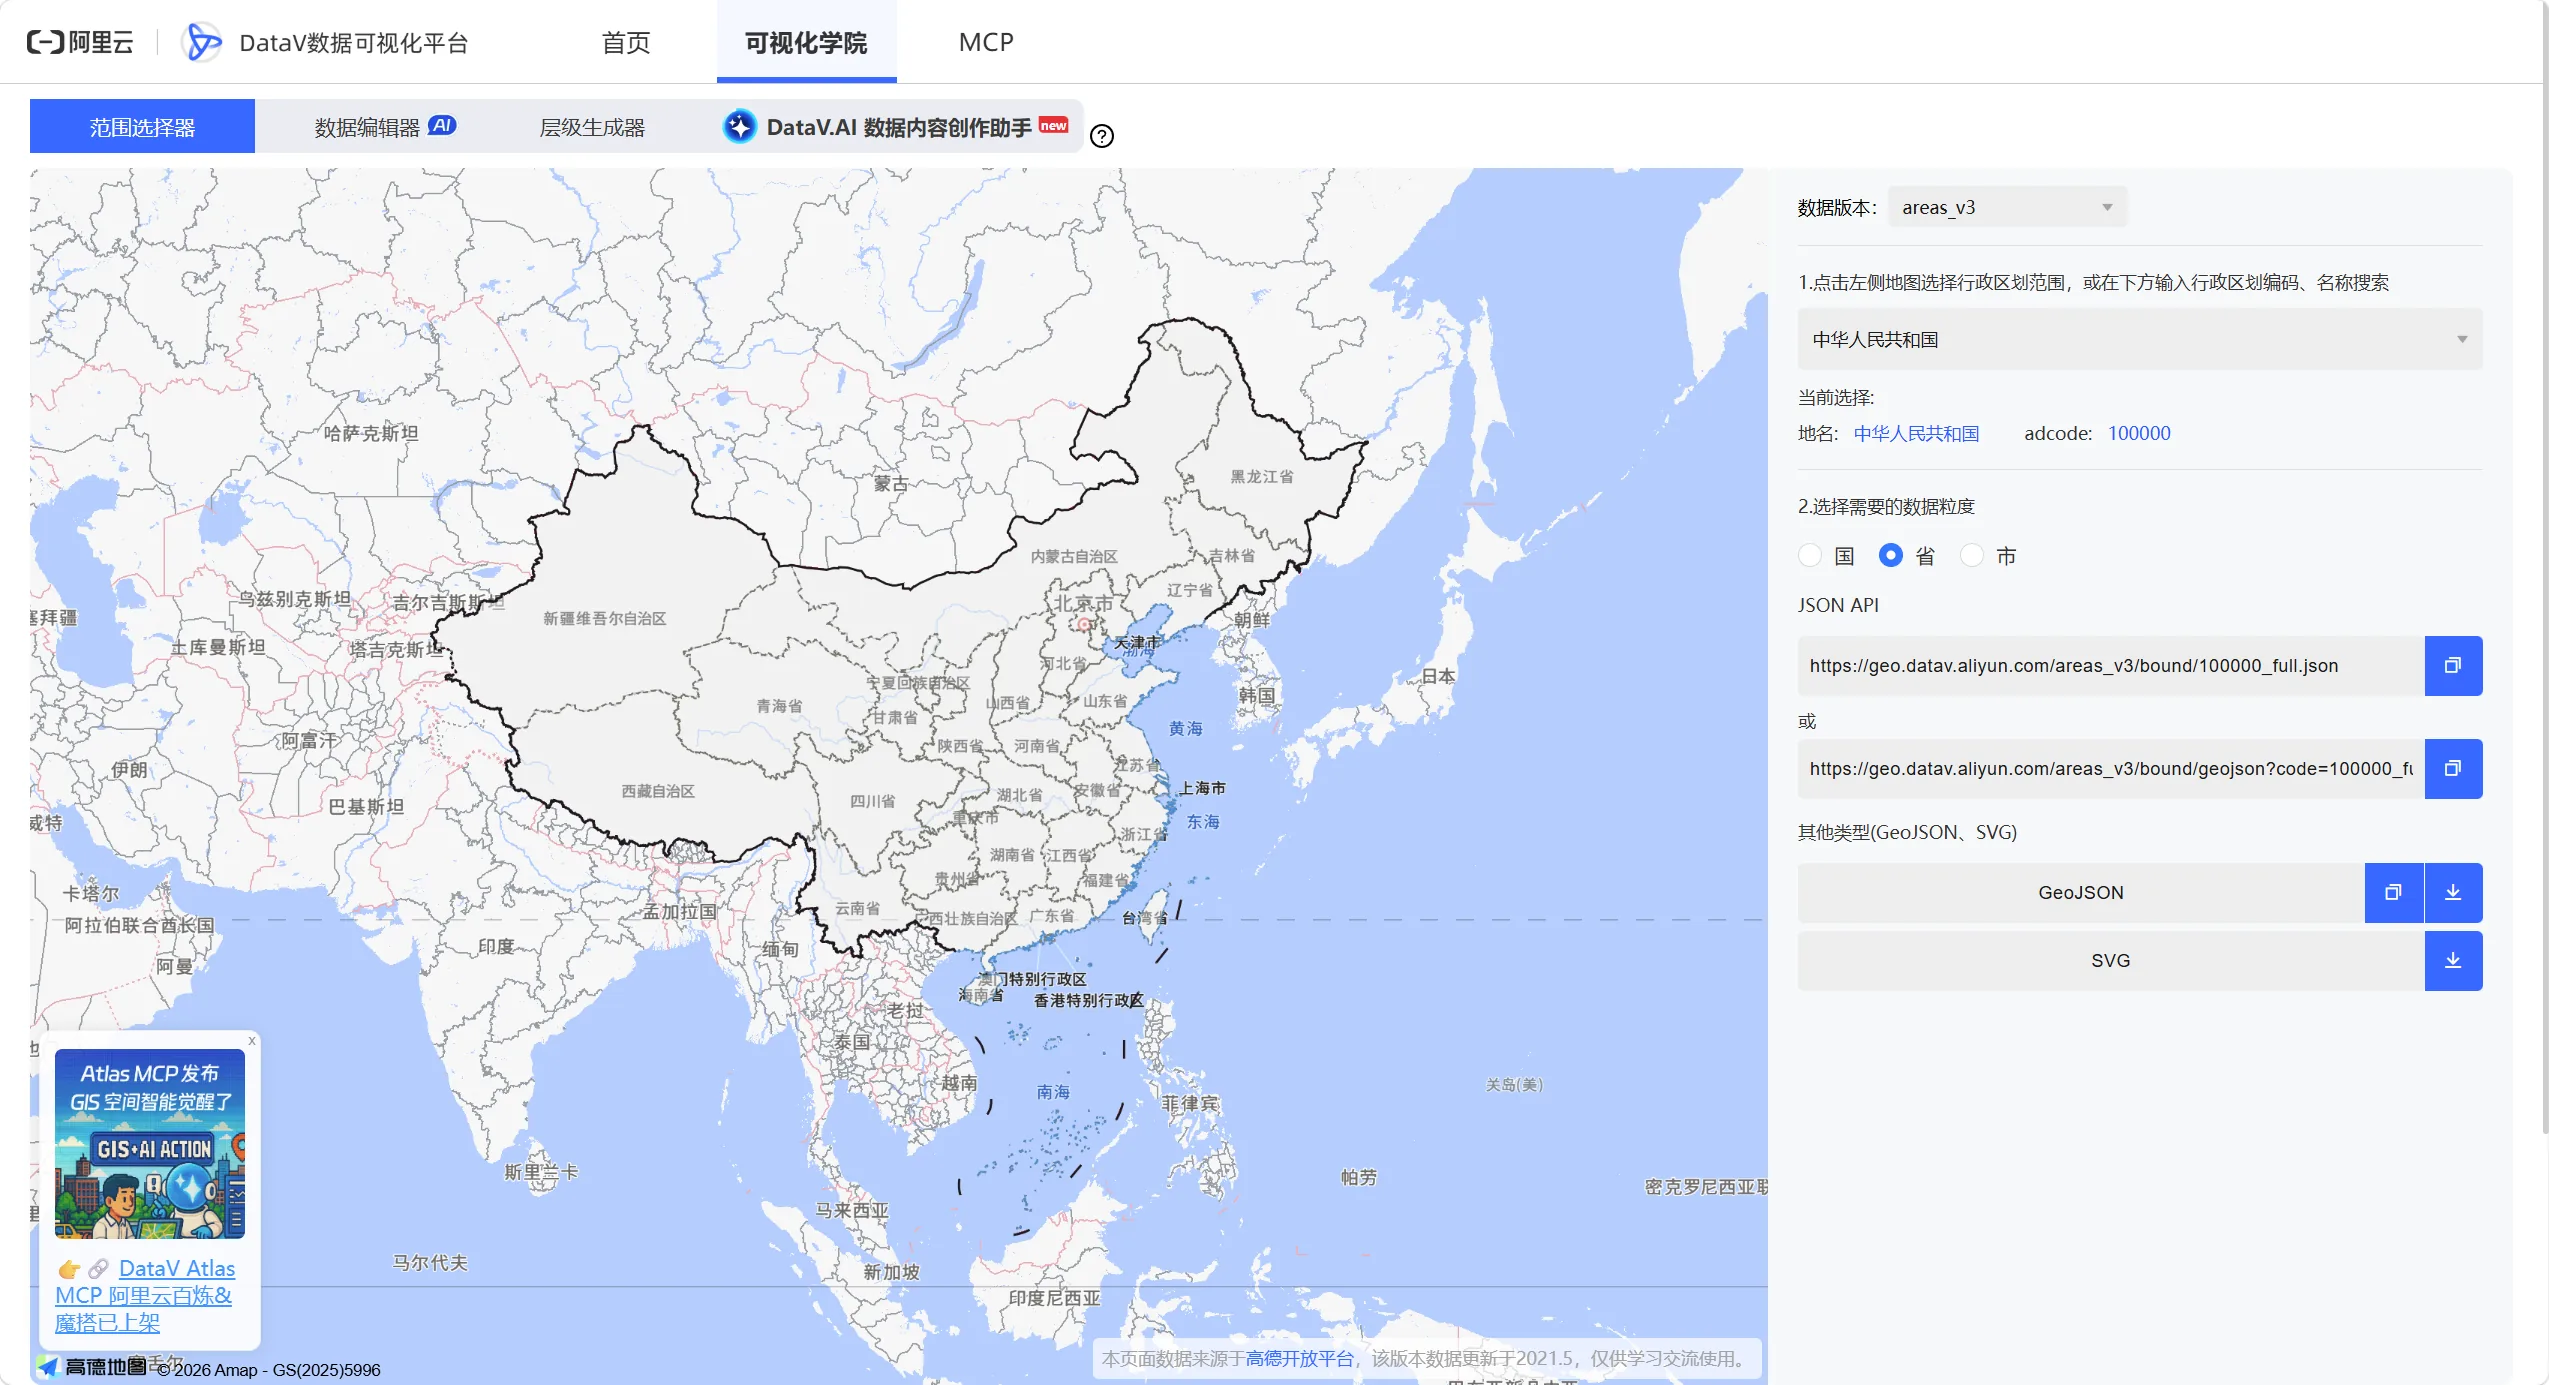Click the second JSON API URL field
Screen dimensions: 2549x1385
coord(2111,769)
